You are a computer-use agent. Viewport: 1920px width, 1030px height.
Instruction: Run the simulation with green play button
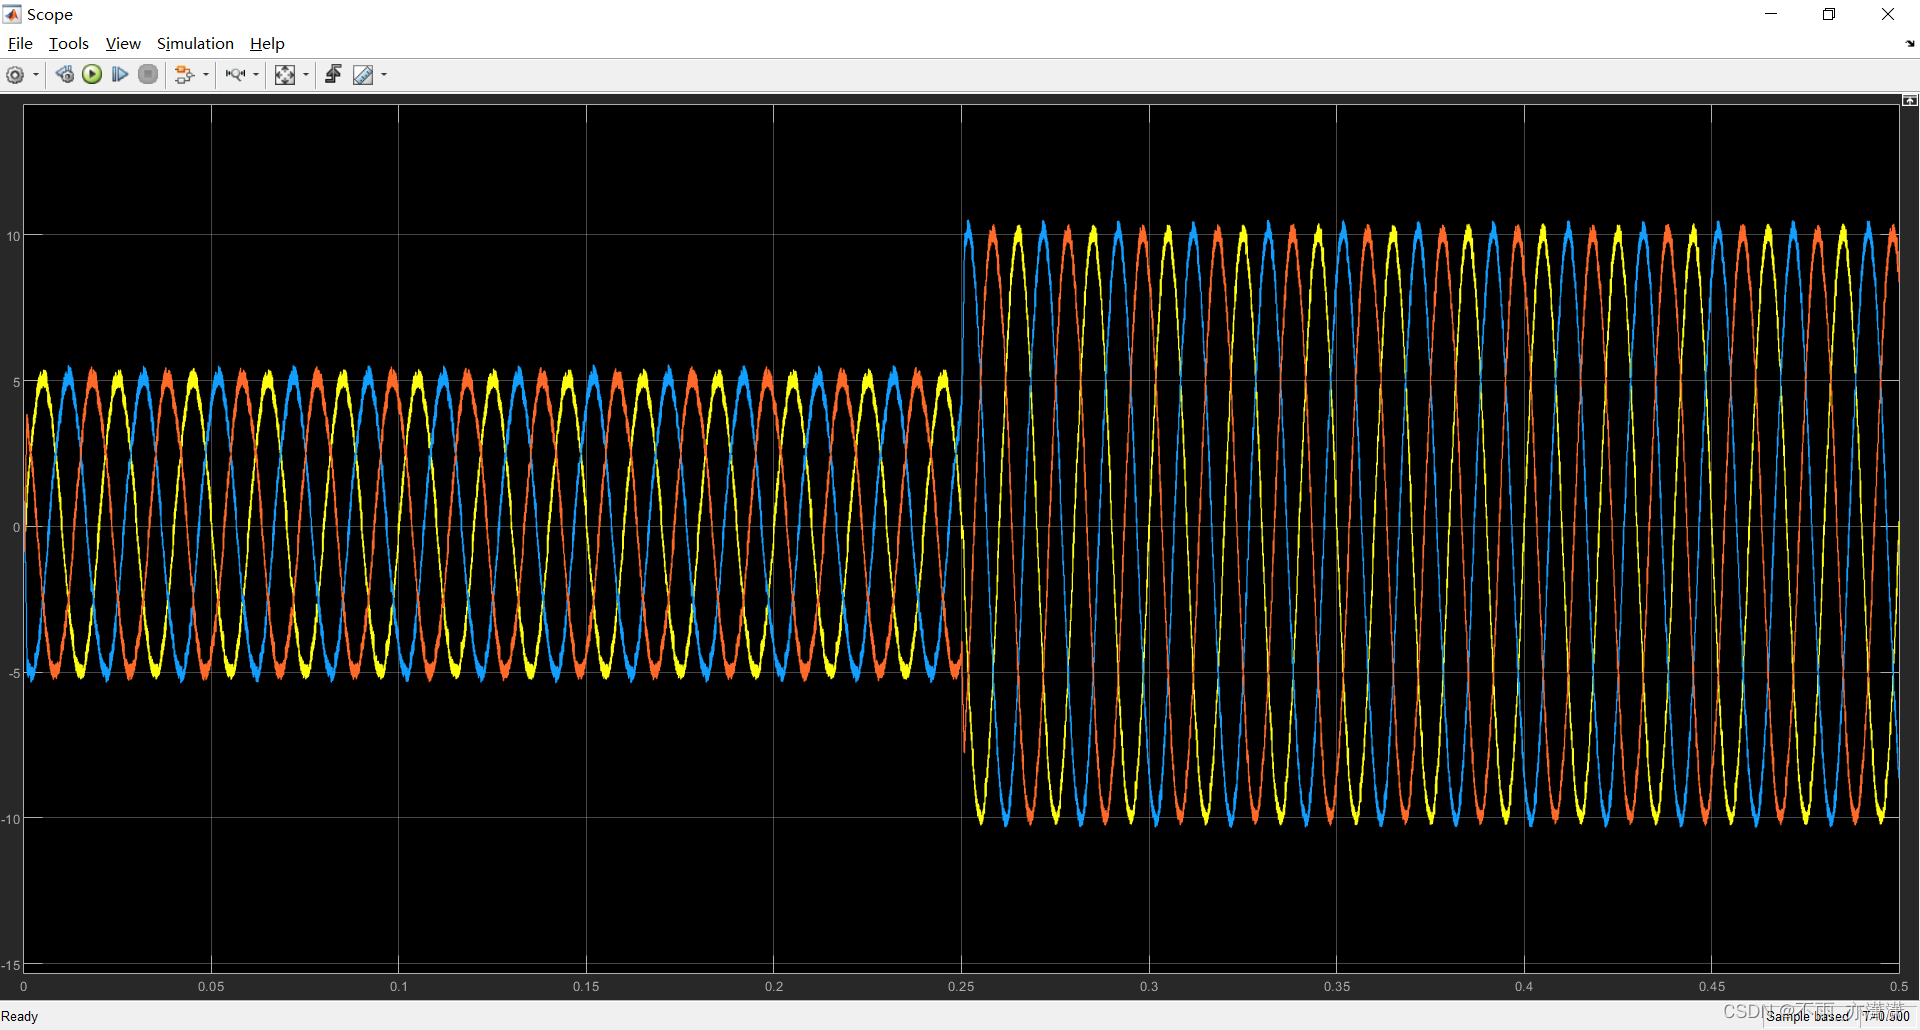coord(92,75)
